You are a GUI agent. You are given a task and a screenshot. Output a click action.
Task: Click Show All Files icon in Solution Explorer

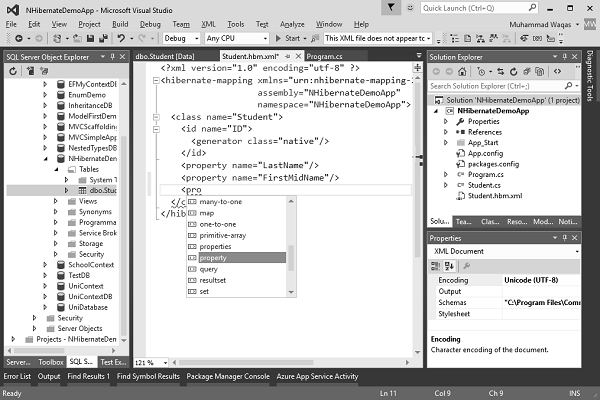click(x=540, y=72)
